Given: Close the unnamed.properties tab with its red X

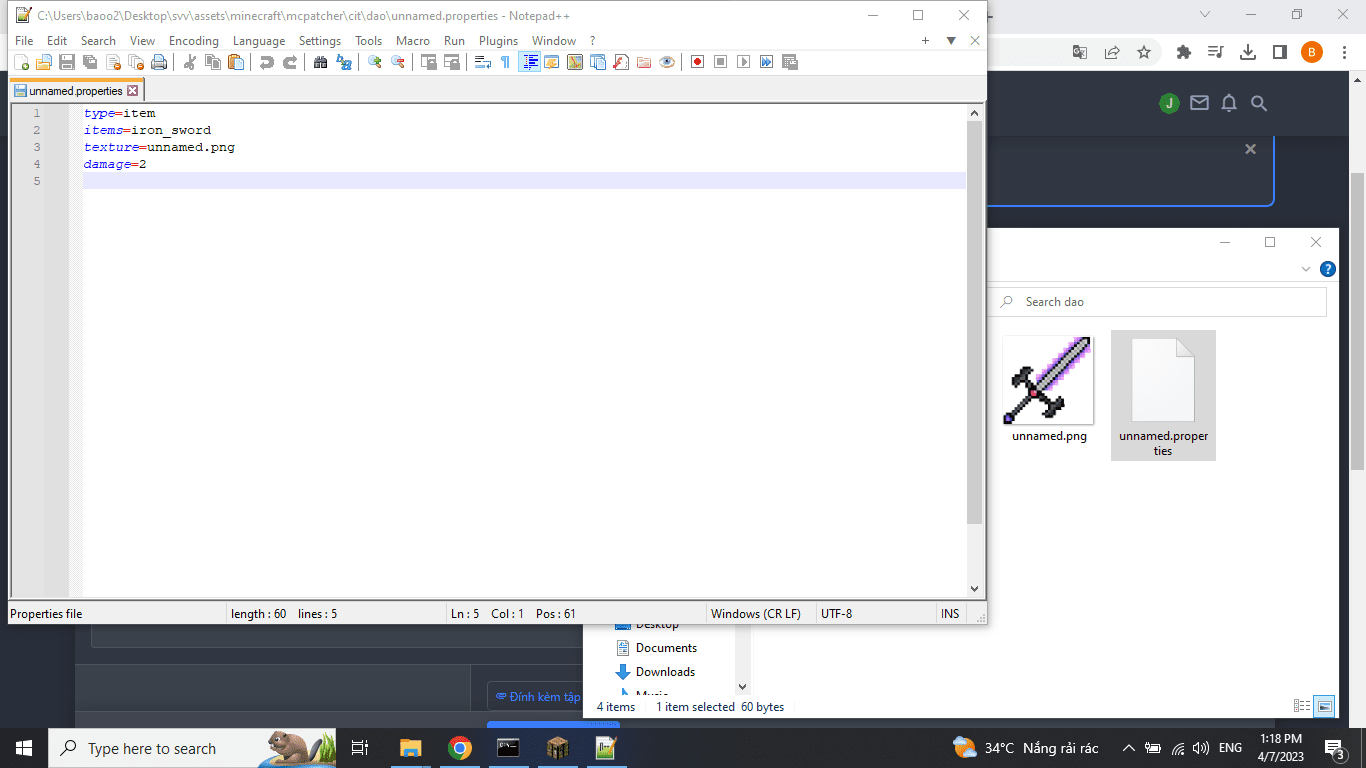Looking at the screenshot, I should pos(132,91).
